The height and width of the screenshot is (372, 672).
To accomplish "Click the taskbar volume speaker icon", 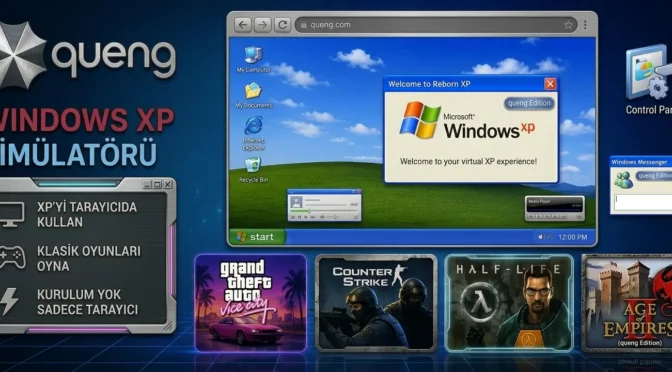I will tap(541, 237).
